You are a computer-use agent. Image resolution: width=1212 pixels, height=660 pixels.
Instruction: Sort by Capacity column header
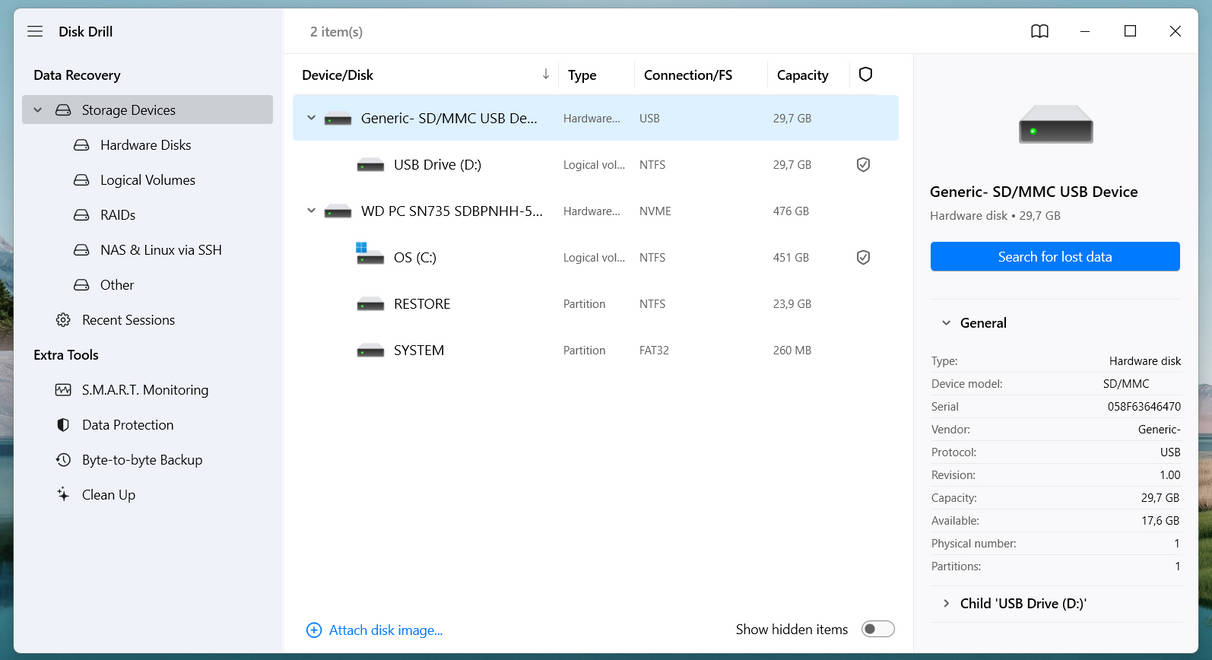point(802,75)
